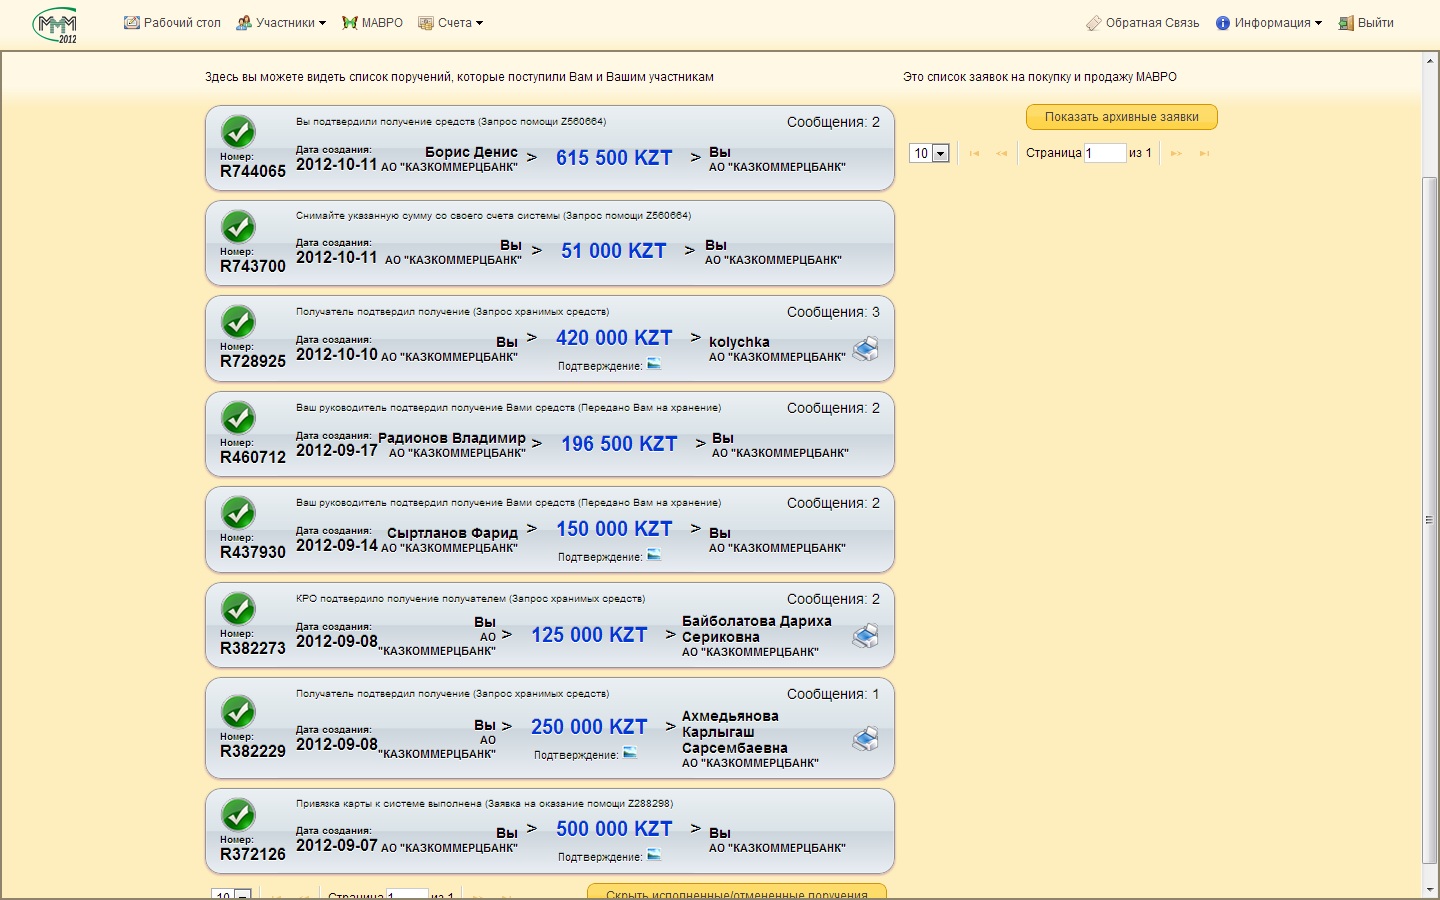Open Сообщения: 3 on order R728925
The image size is (1440, 900).
coord(833,312)
